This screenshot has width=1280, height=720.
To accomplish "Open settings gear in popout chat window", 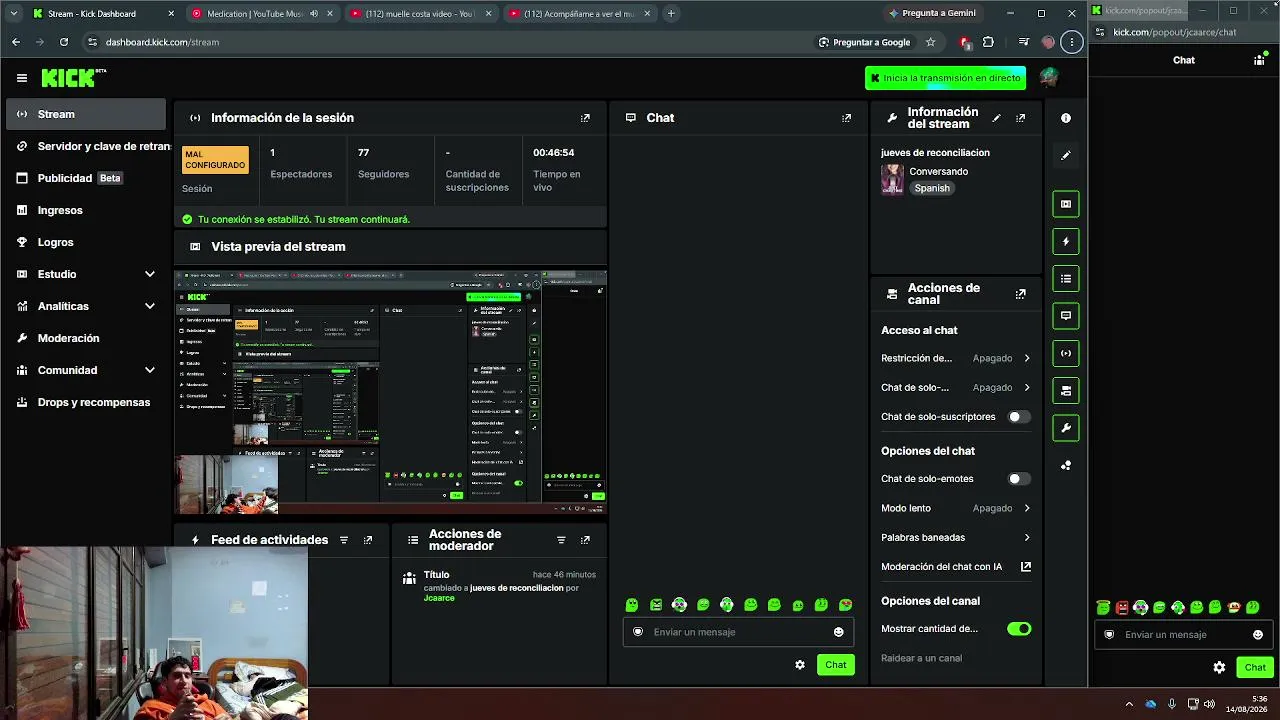I will point(1219,667).
